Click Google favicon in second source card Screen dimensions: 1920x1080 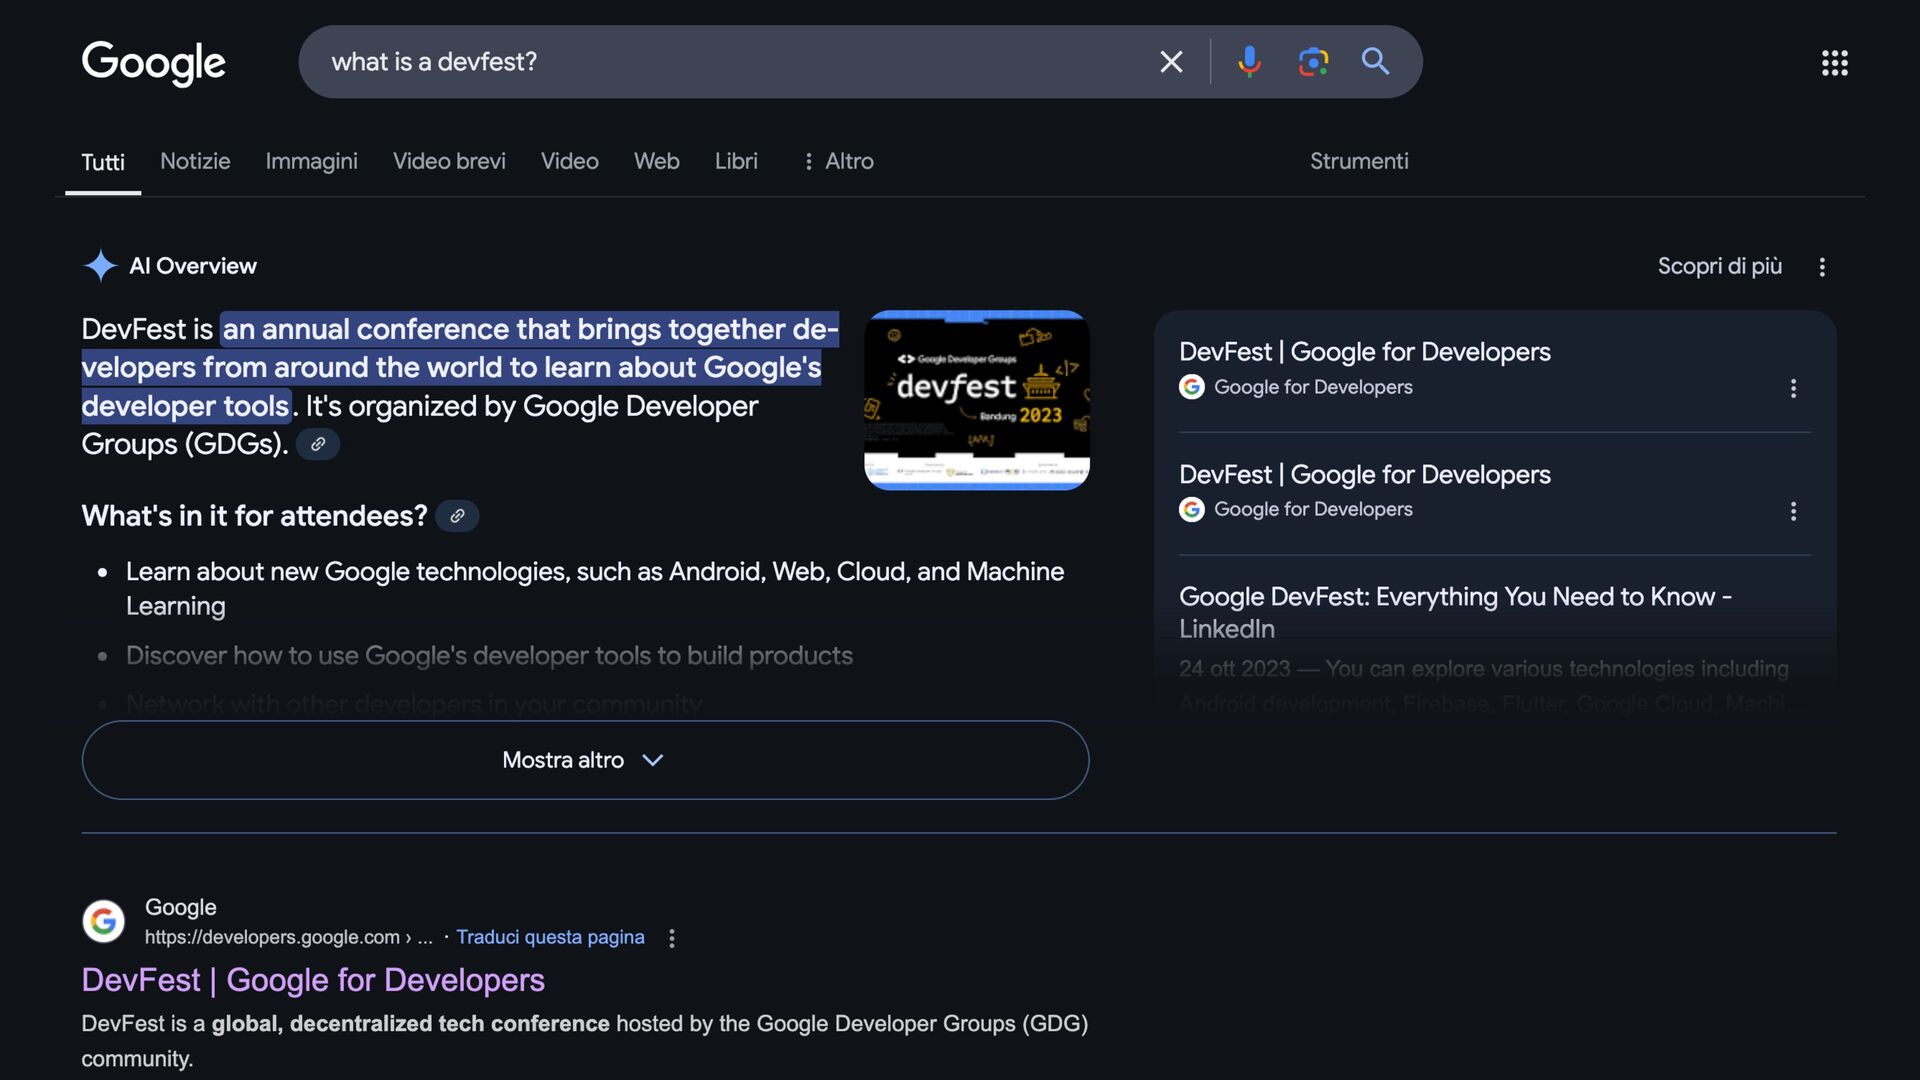point(1192,510)
